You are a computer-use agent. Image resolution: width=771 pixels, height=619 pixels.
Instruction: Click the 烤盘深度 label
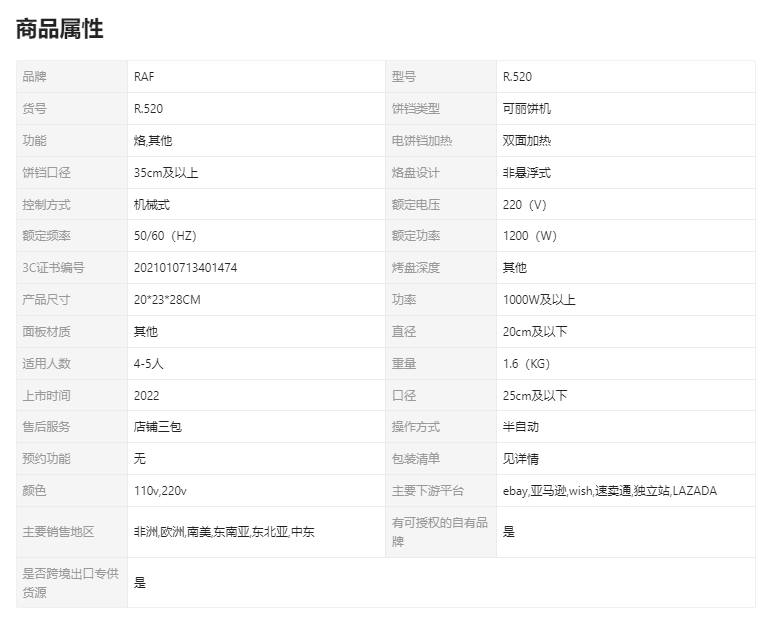click(415, 267)
